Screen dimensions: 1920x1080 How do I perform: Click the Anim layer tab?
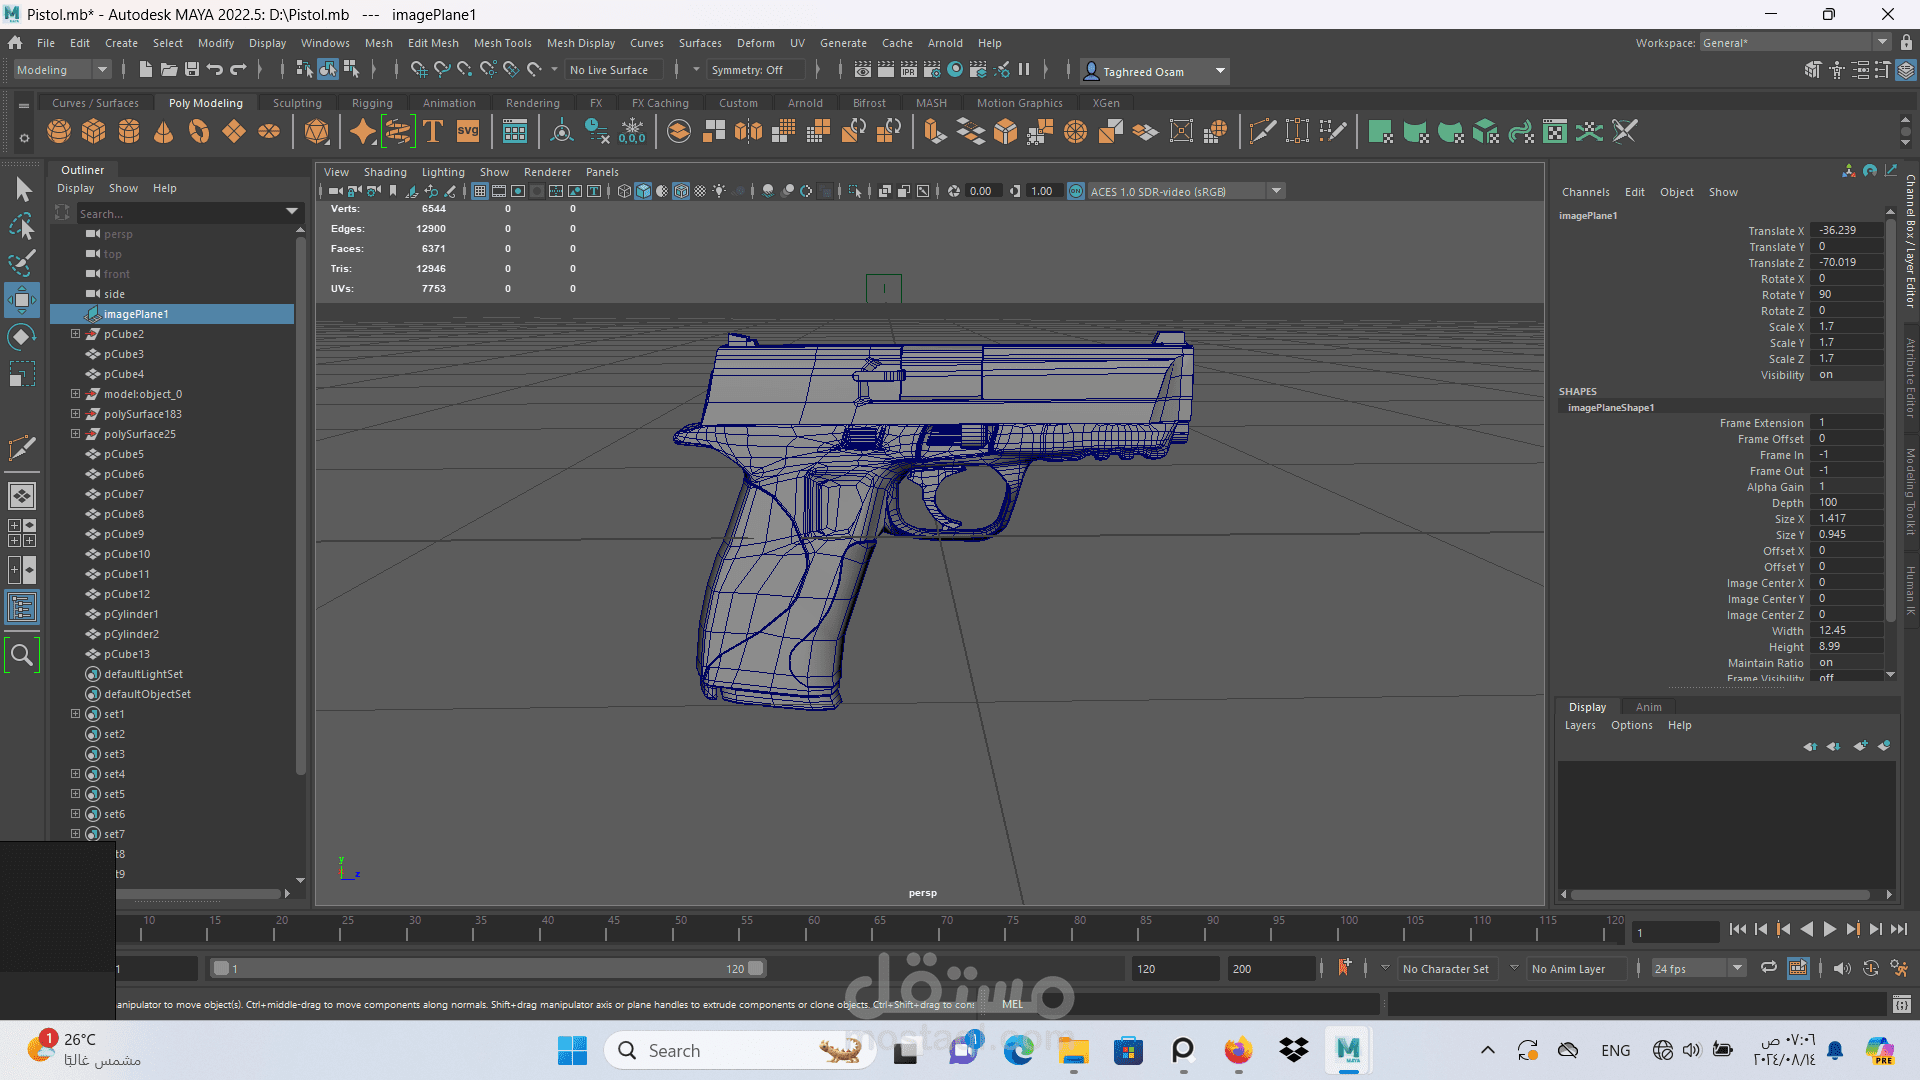click(x=1648, y=707)
